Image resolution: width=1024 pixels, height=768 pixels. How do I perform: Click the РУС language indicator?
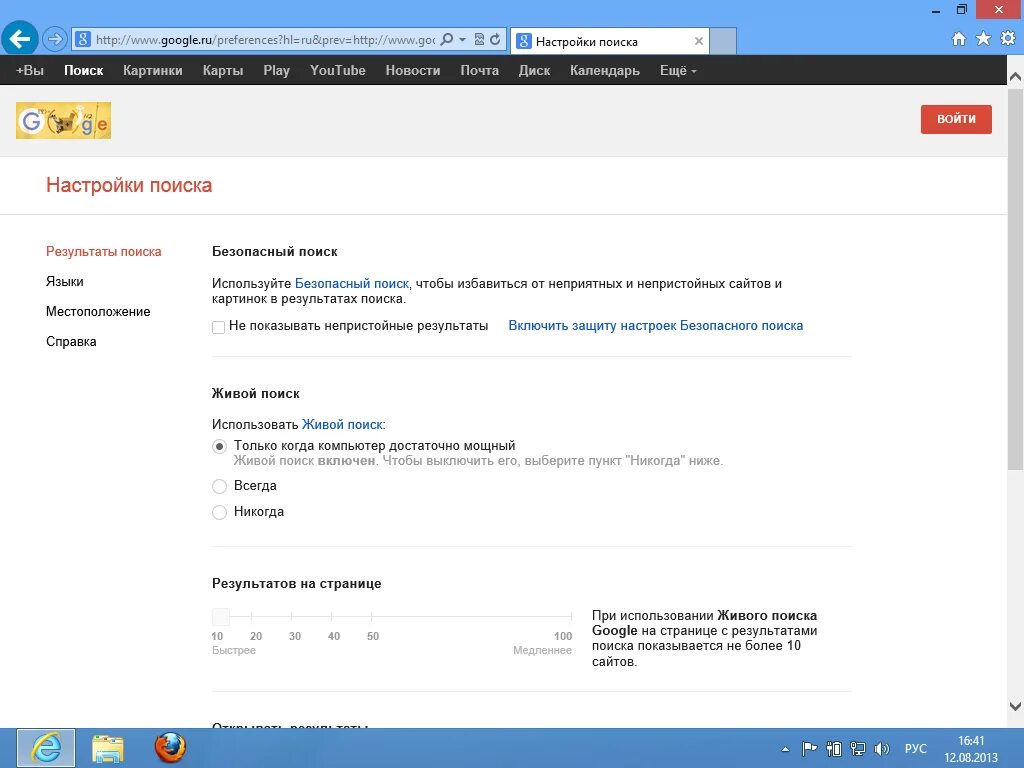click(x=916, y=748)
